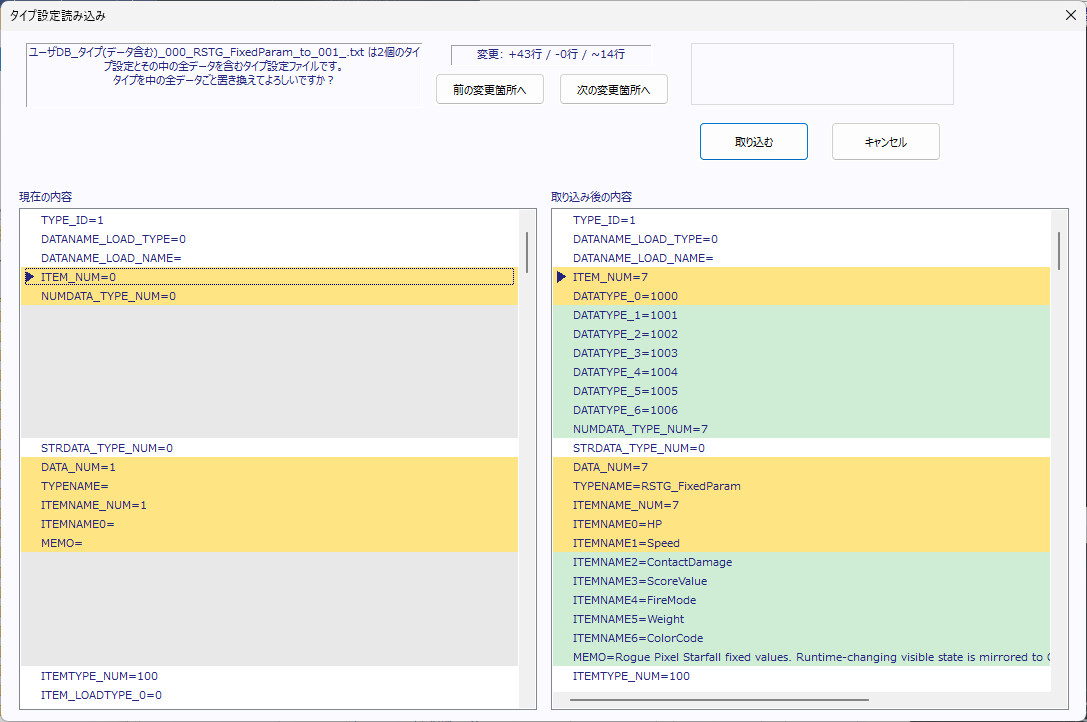Select ITEMNAME6=ColorCode row
This screenshot has height=722, width=1087.
[801, 638]
